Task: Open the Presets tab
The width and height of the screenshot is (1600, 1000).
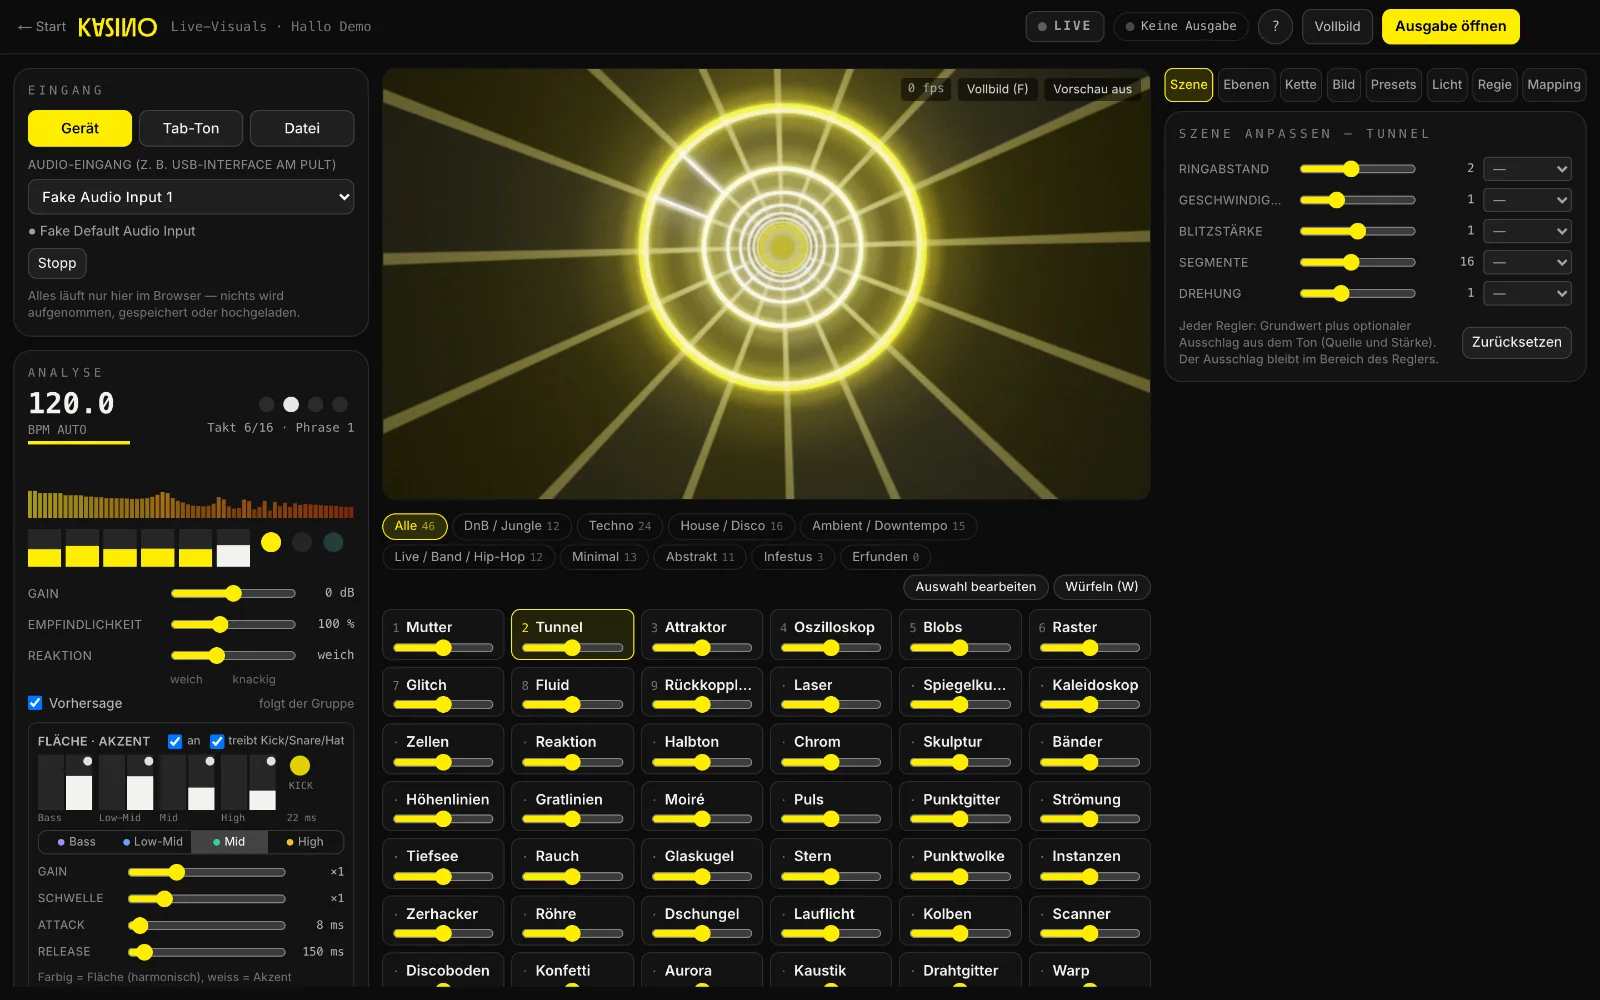Action: [1393, 85]
